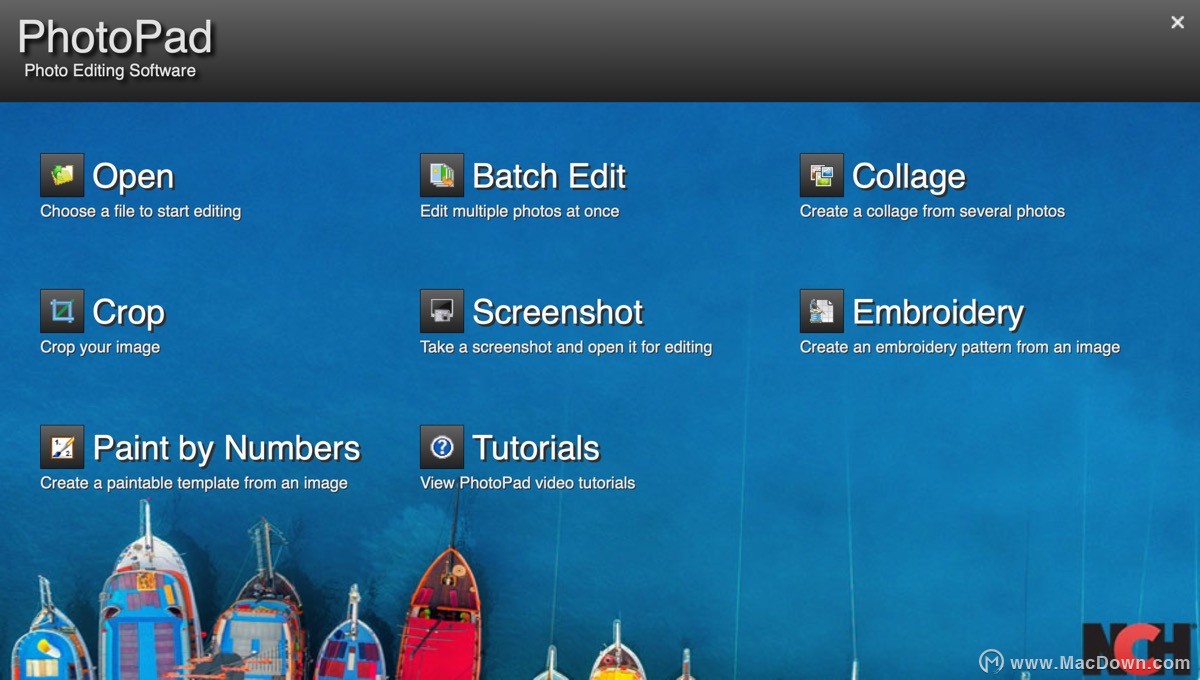Open the Tutorials question mark icon
The width and height of the screenshot is (1200, 680).
pos(442,447)
